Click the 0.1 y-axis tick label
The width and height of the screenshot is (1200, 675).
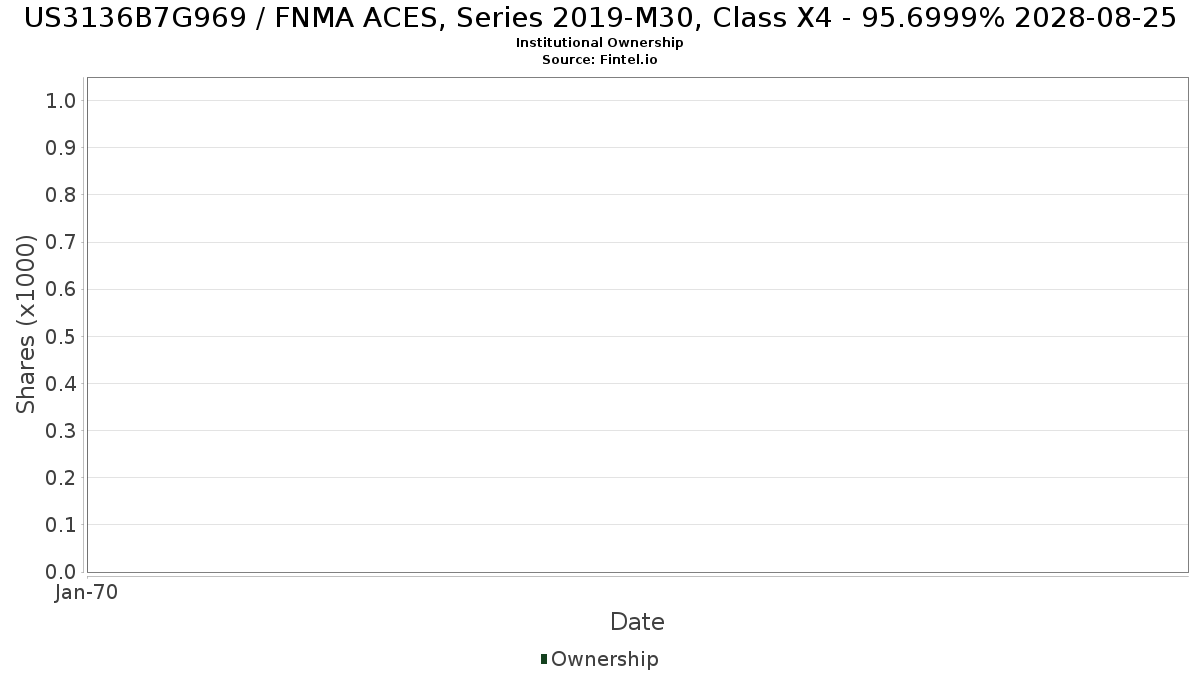pos(61,524)
